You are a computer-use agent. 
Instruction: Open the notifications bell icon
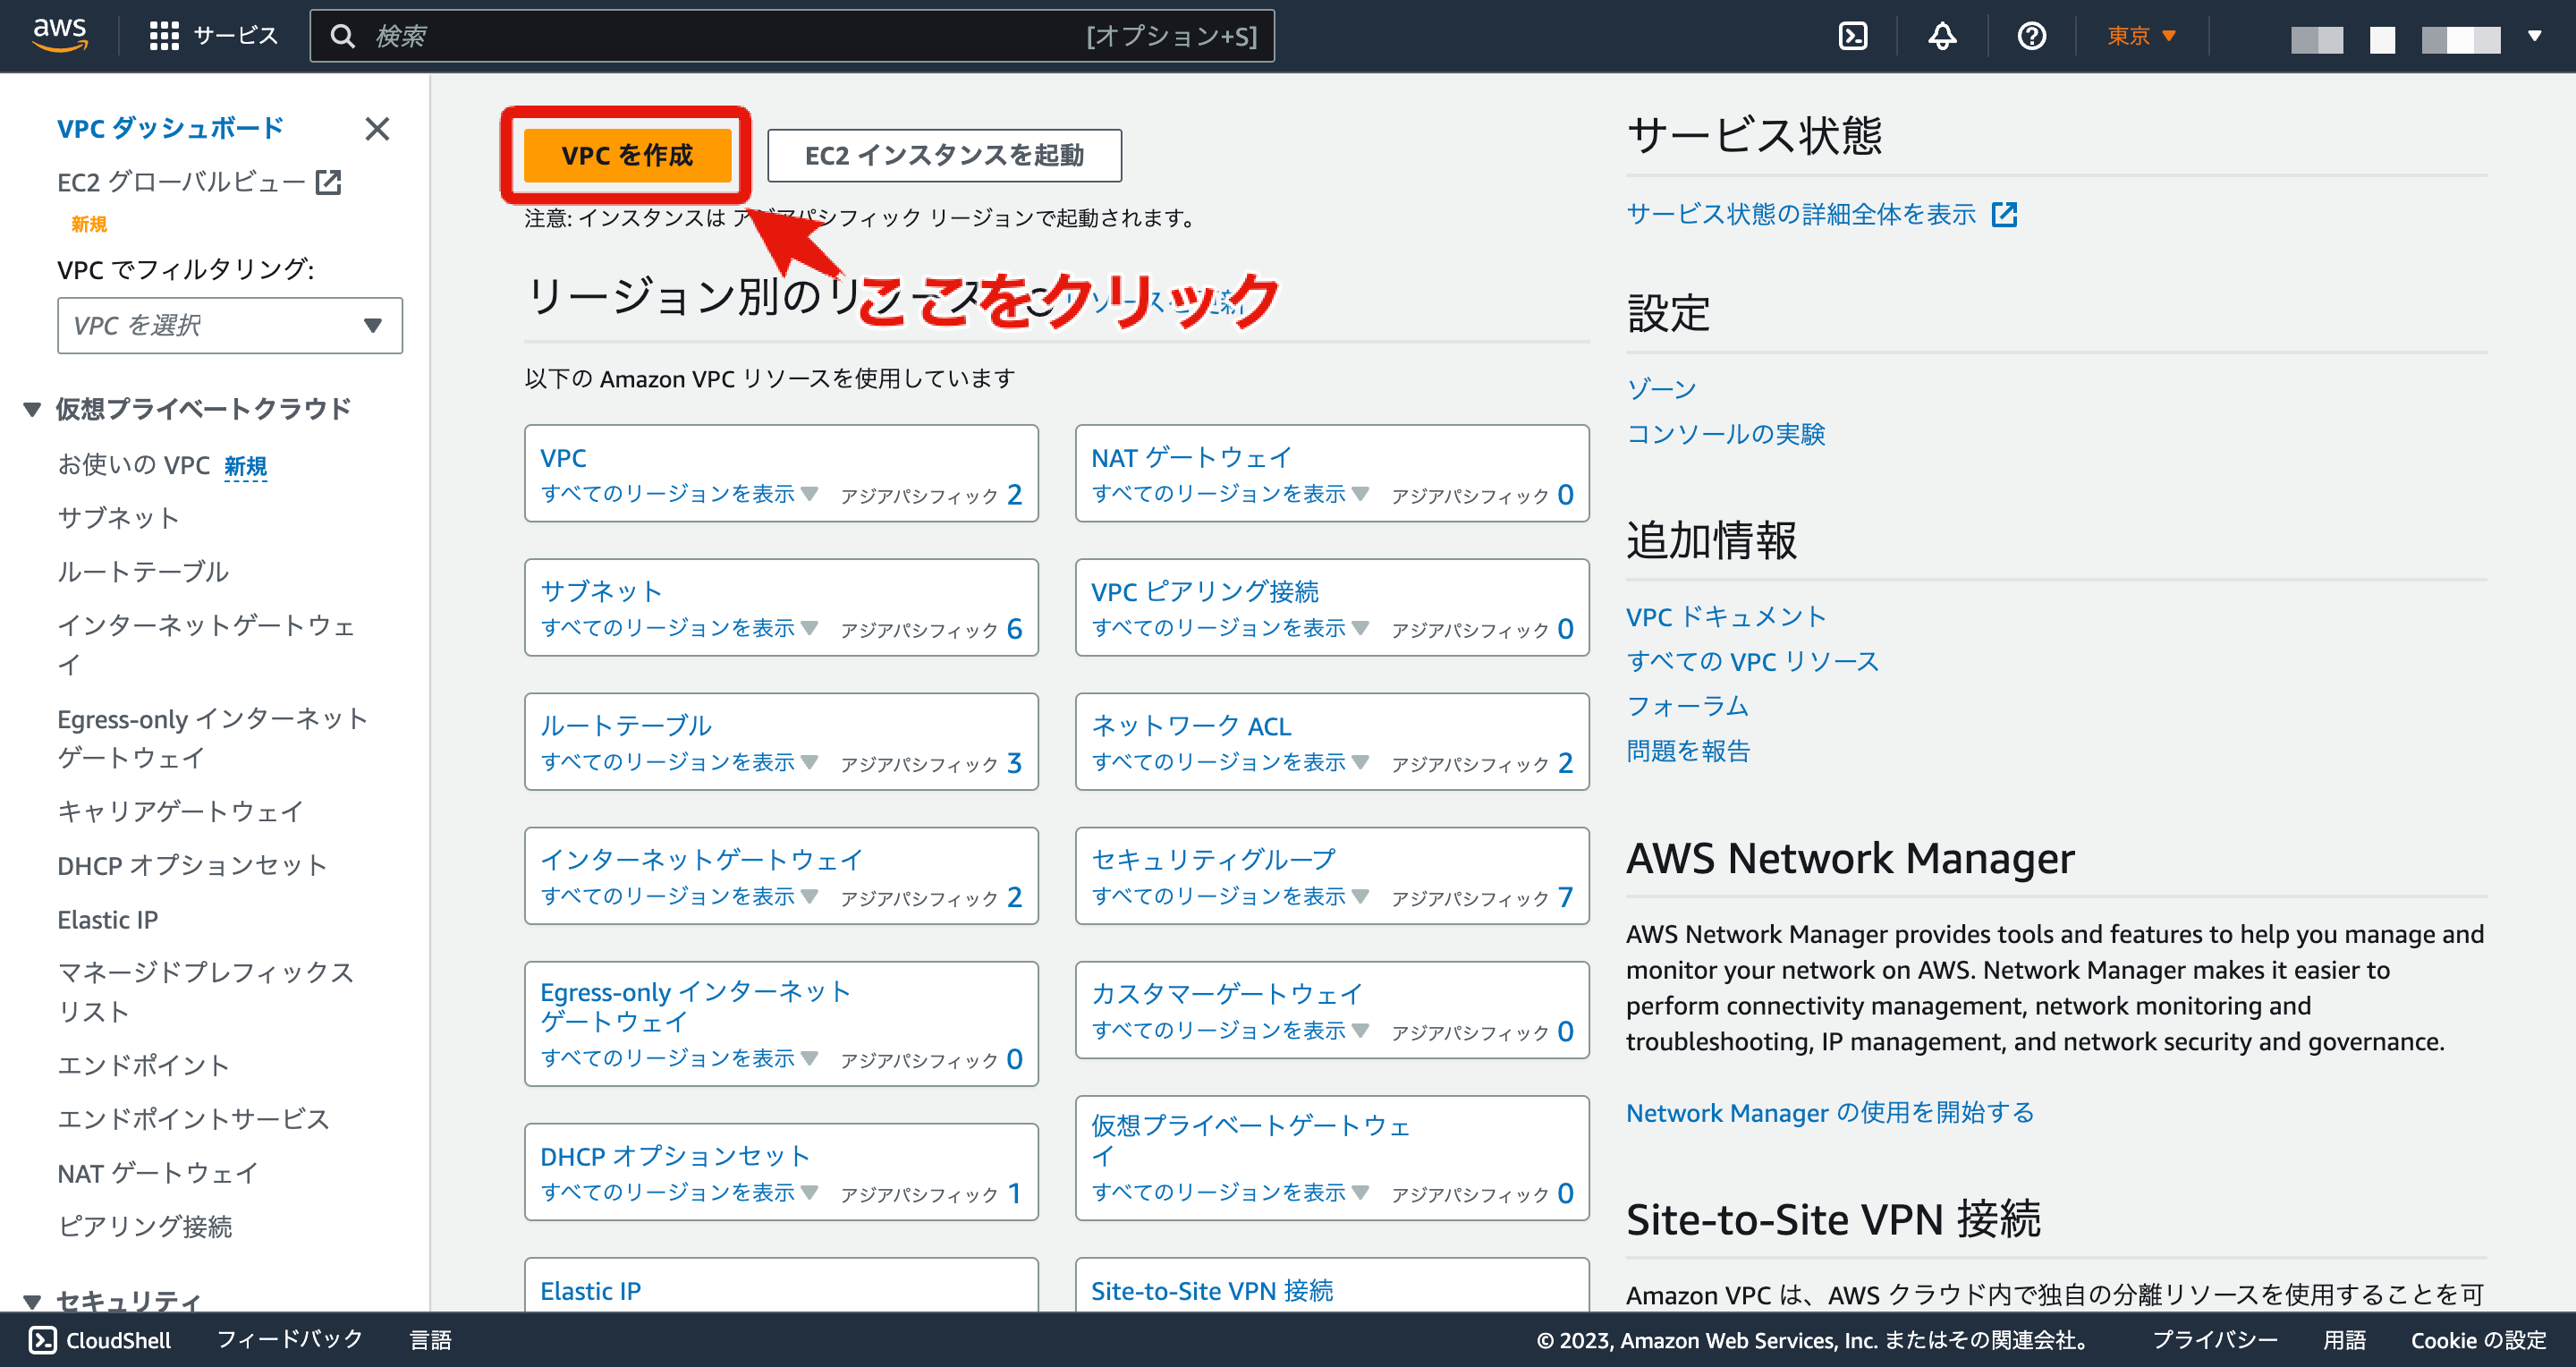(x=1941, y=35)
